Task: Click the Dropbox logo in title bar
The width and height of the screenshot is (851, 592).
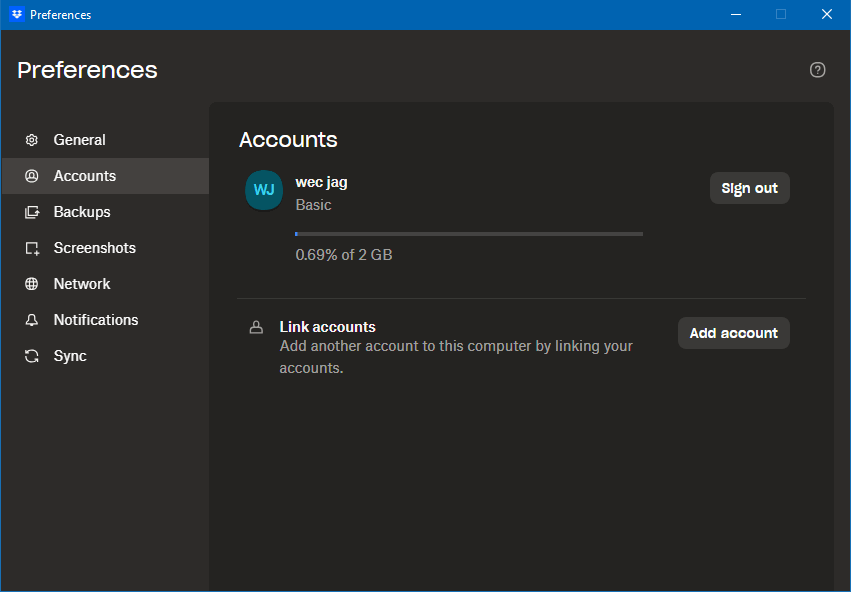Action: tap(17, 15)
